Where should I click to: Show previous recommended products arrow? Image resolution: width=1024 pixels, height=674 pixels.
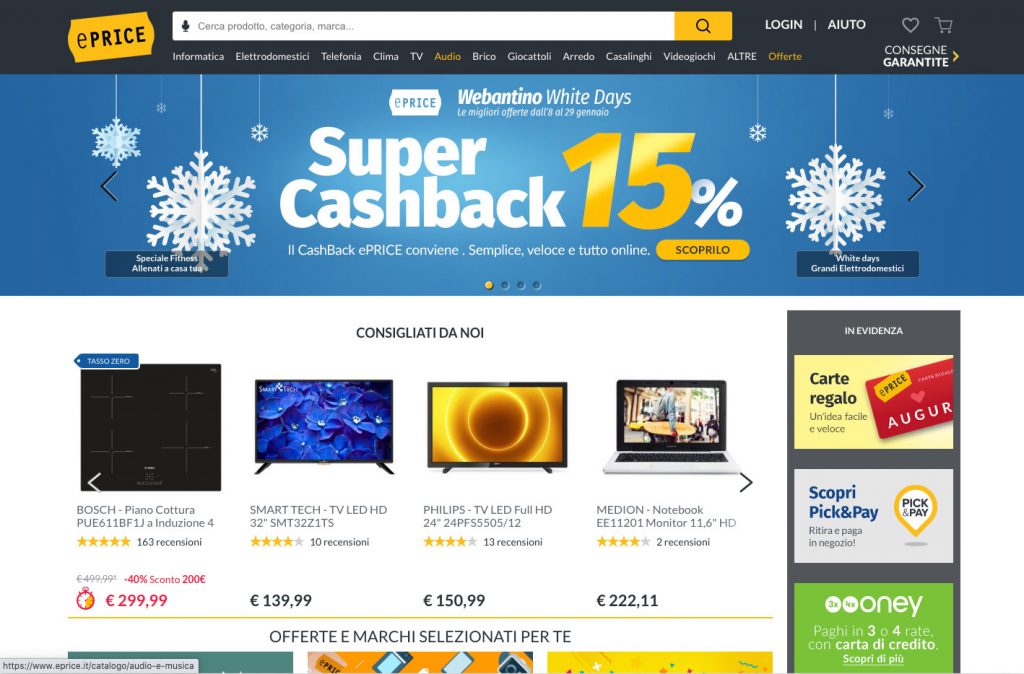coord(95,483)
